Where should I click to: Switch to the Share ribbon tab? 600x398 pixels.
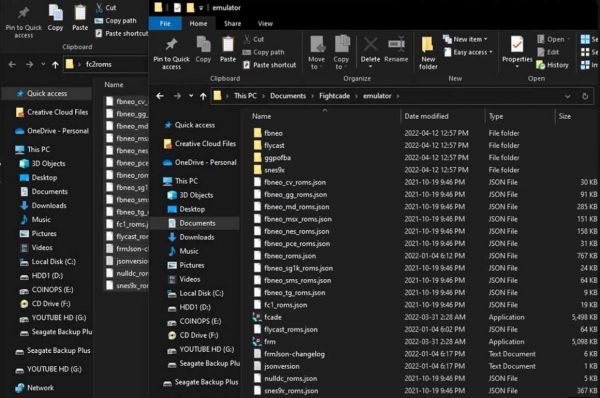point(232,23)
